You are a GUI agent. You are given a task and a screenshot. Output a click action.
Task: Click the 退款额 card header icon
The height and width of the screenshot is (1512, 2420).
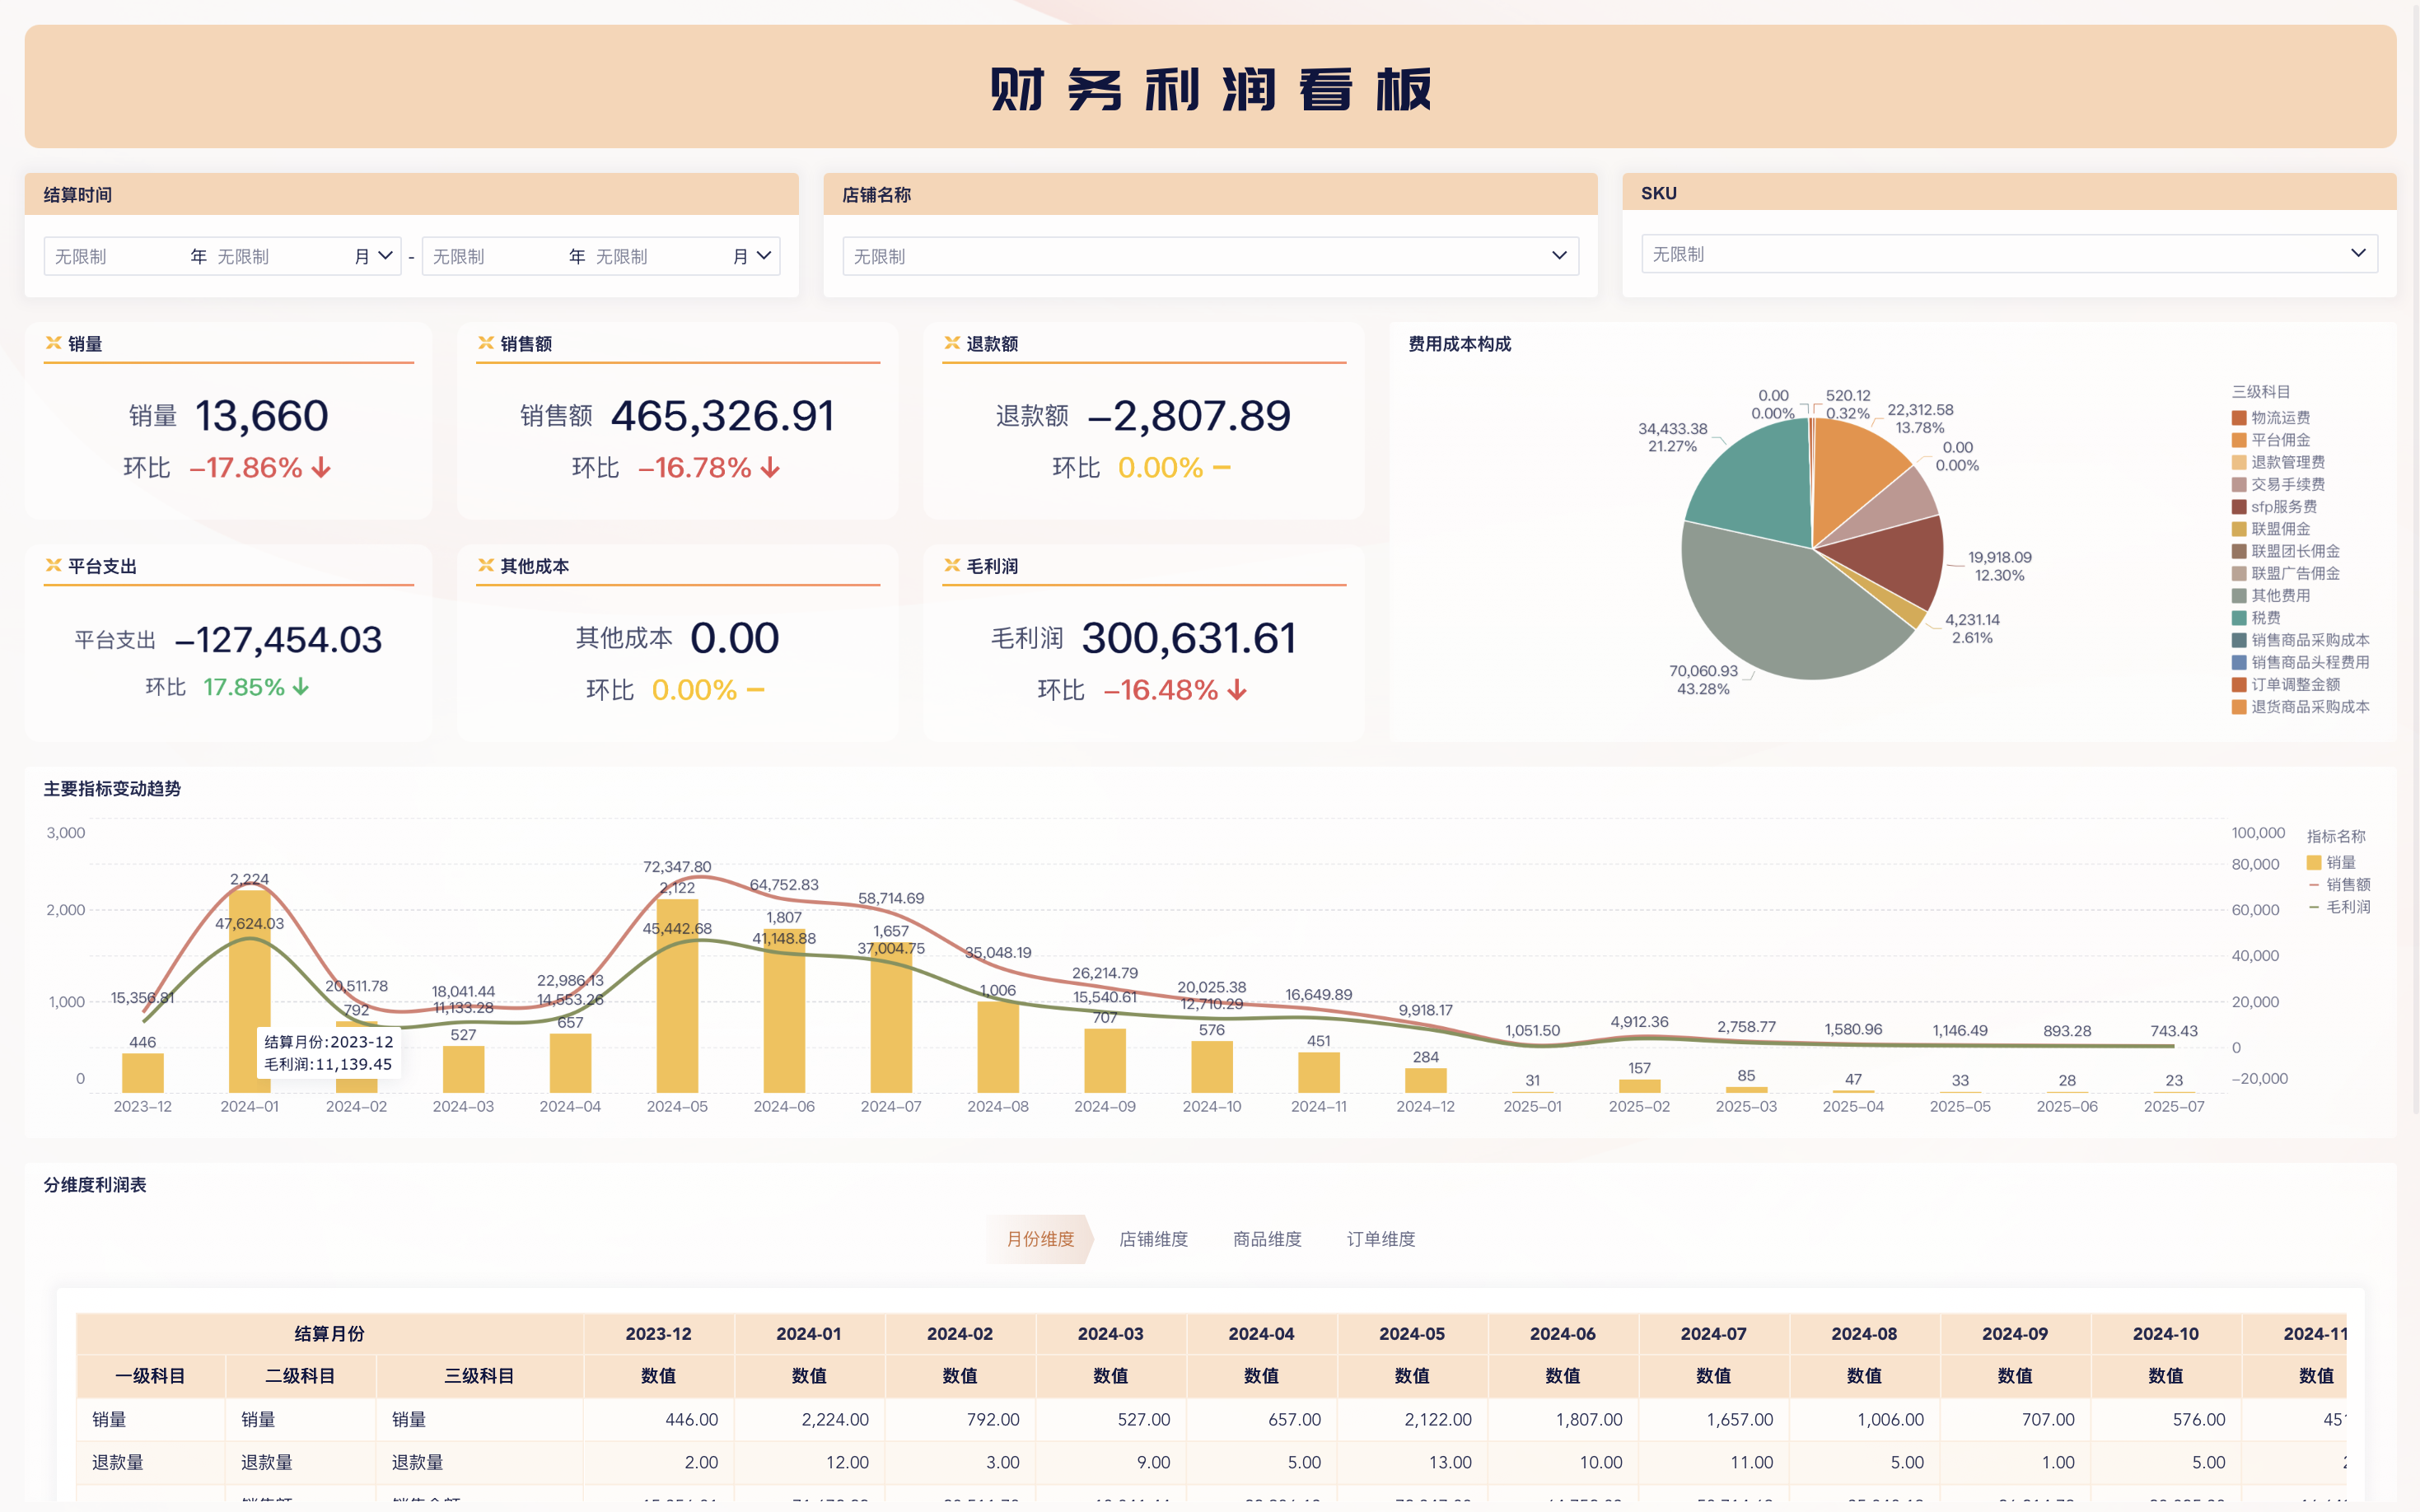[x=952, y=343]
